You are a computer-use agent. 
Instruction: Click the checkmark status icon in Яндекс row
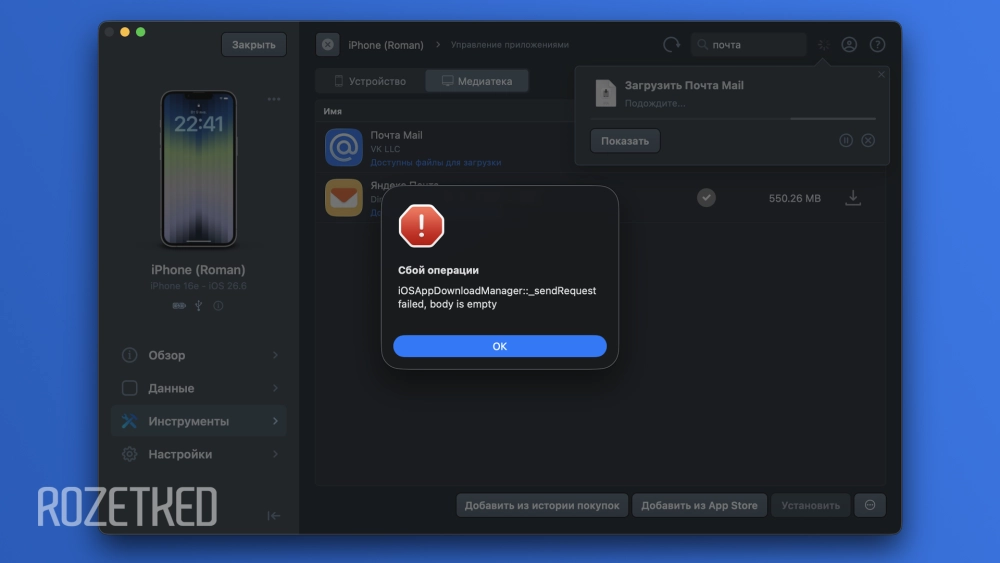[x=706, y=198]
